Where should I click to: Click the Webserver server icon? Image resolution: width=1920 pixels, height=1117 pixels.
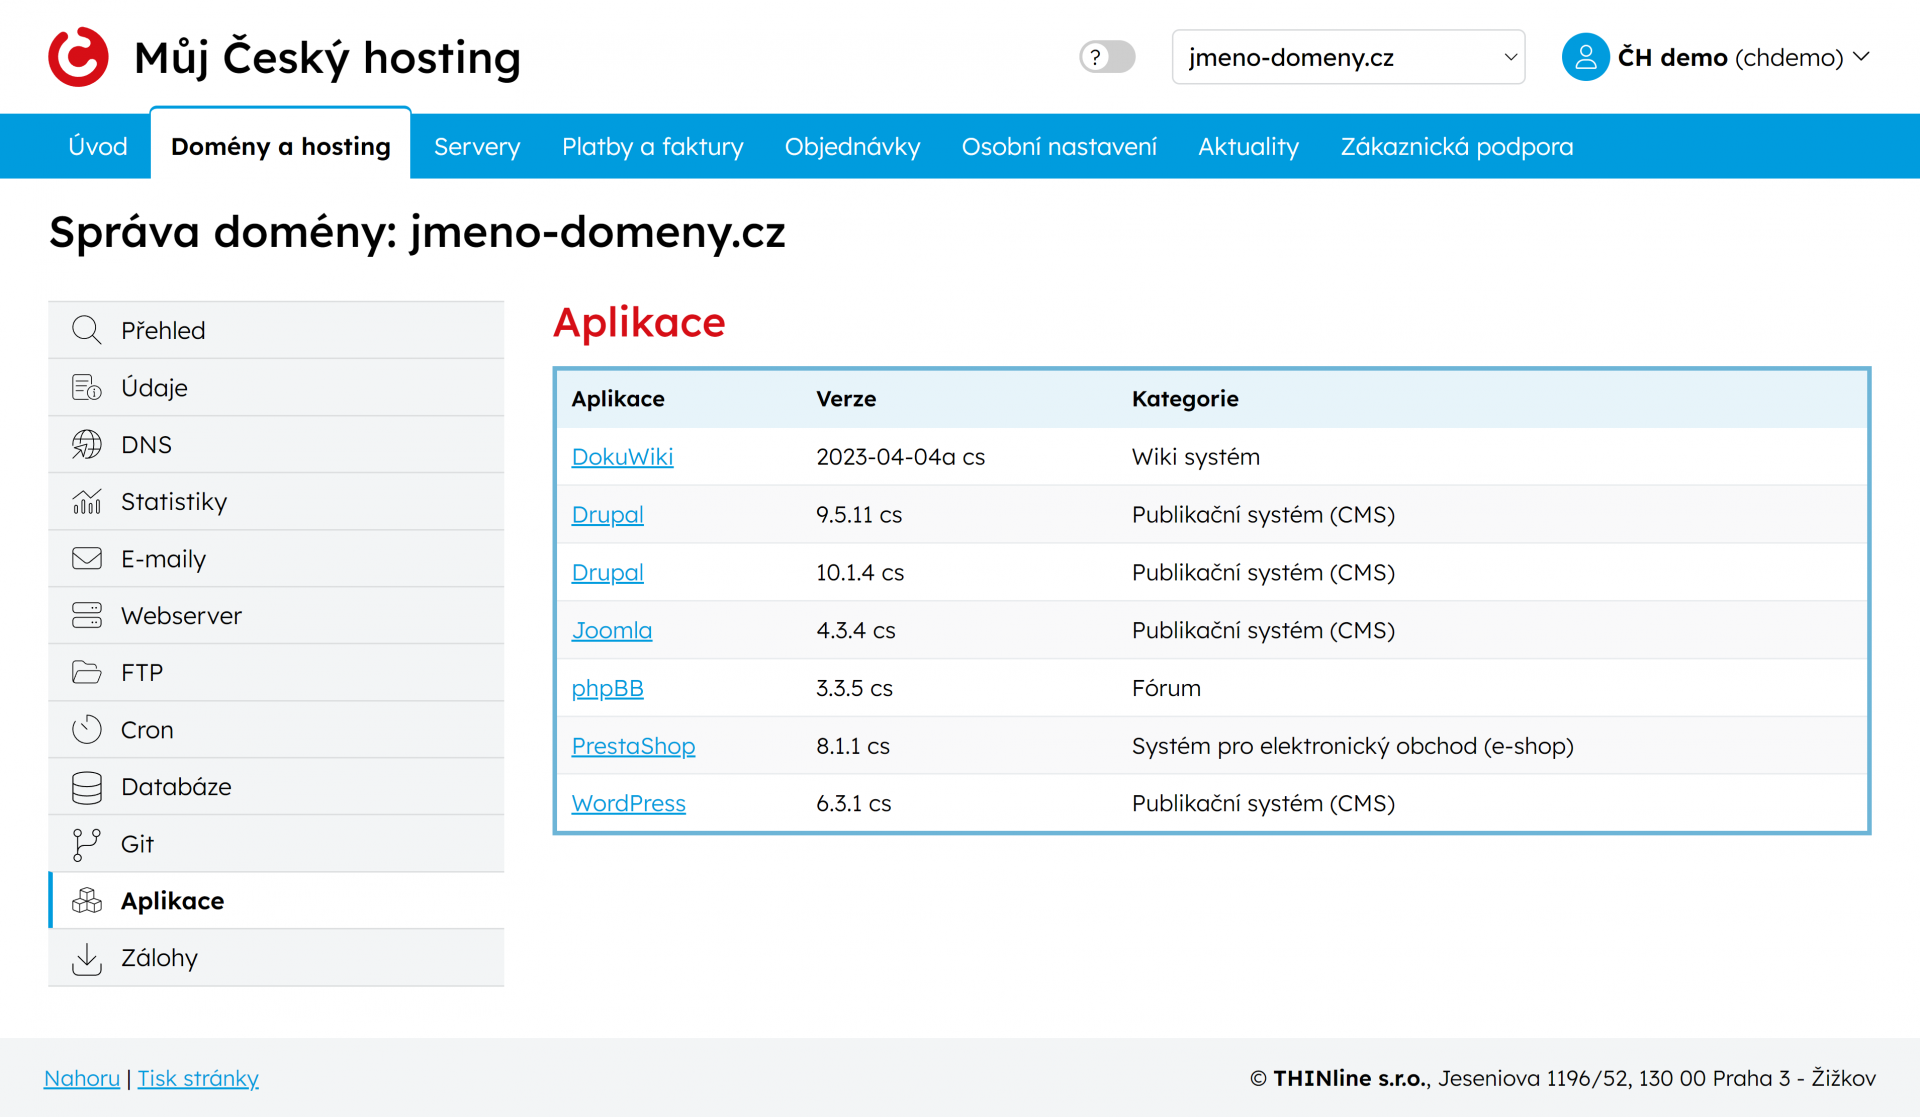click(x=87, y=615)
